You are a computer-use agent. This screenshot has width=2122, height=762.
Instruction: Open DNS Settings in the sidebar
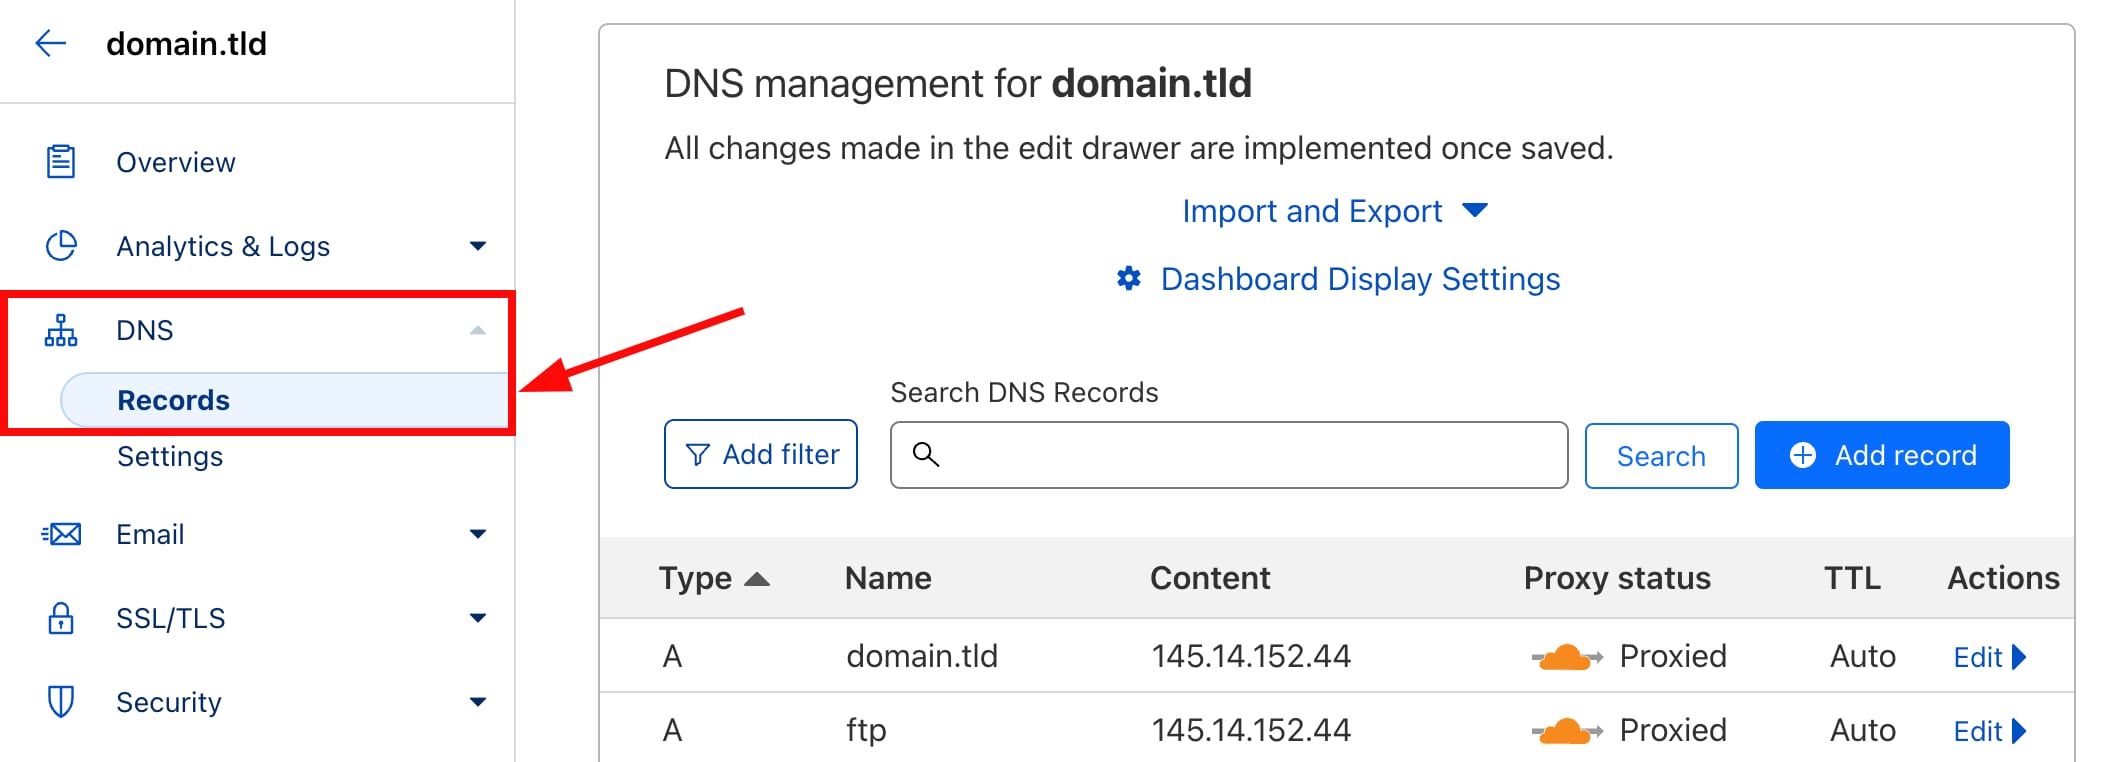tap(170, 456)
